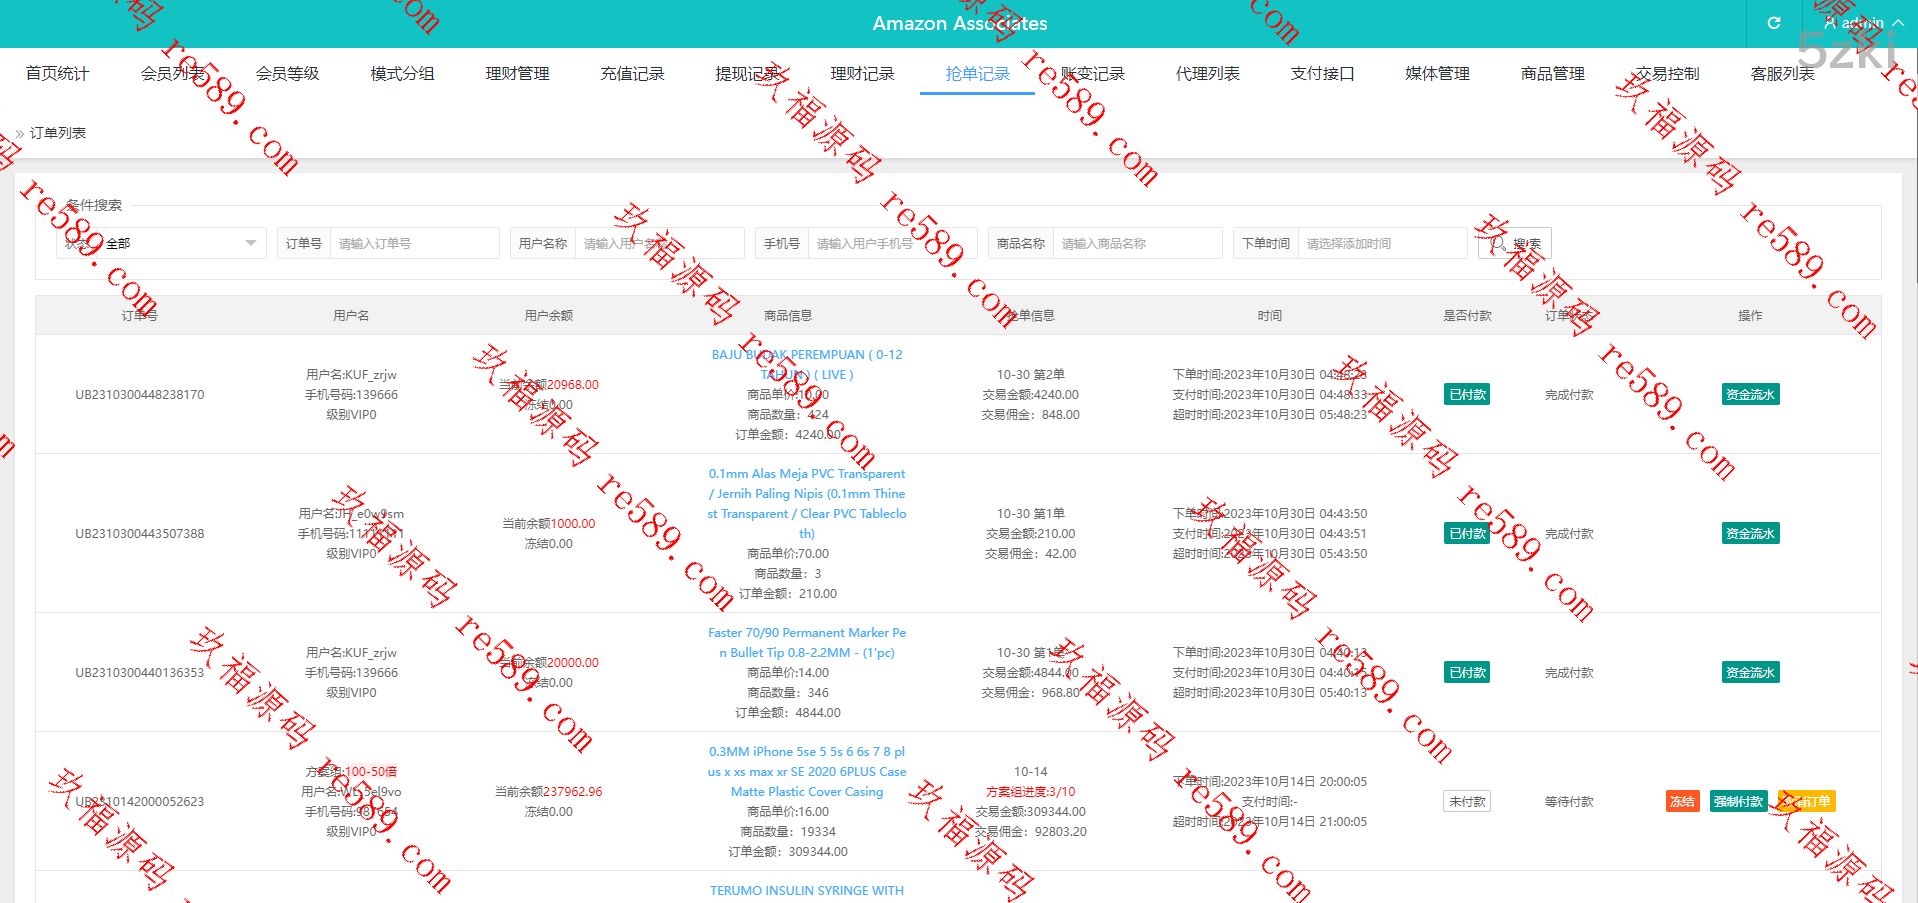Switch to the 媒体管理 tab
The height and width of the screenshot is (903, 1918).
click(1438, 73)
